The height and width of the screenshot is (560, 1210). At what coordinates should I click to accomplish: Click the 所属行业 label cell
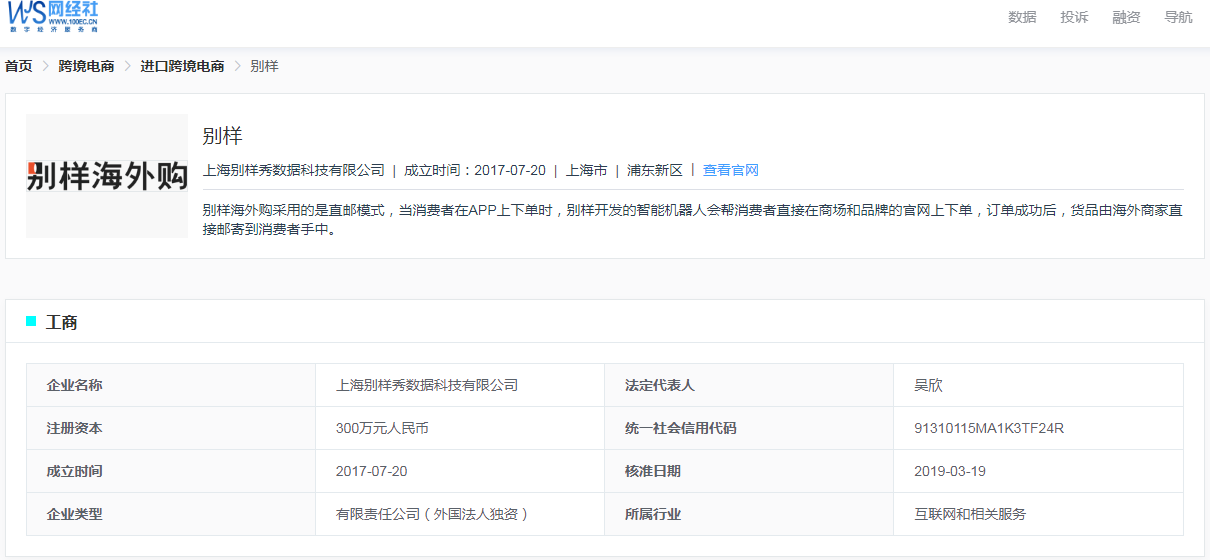pyautogui.click(x=749, y=514)
